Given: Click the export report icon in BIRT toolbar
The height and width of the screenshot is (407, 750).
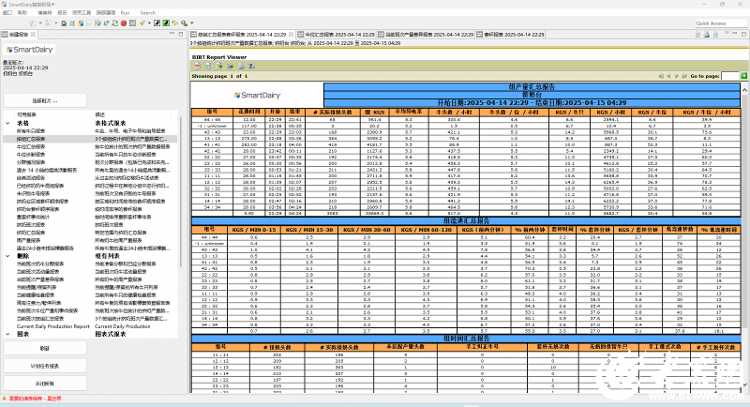Looking at the screenshot, I should click(230, 66).
